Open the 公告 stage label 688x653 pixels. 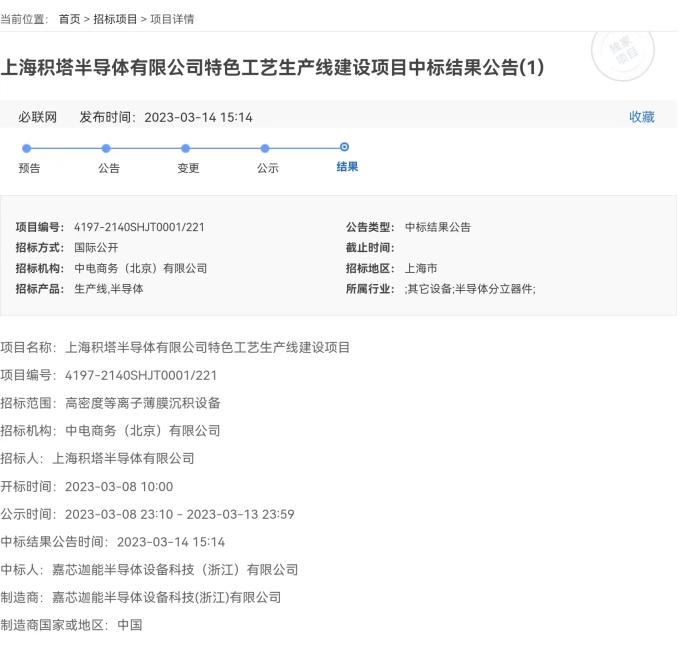109,168
